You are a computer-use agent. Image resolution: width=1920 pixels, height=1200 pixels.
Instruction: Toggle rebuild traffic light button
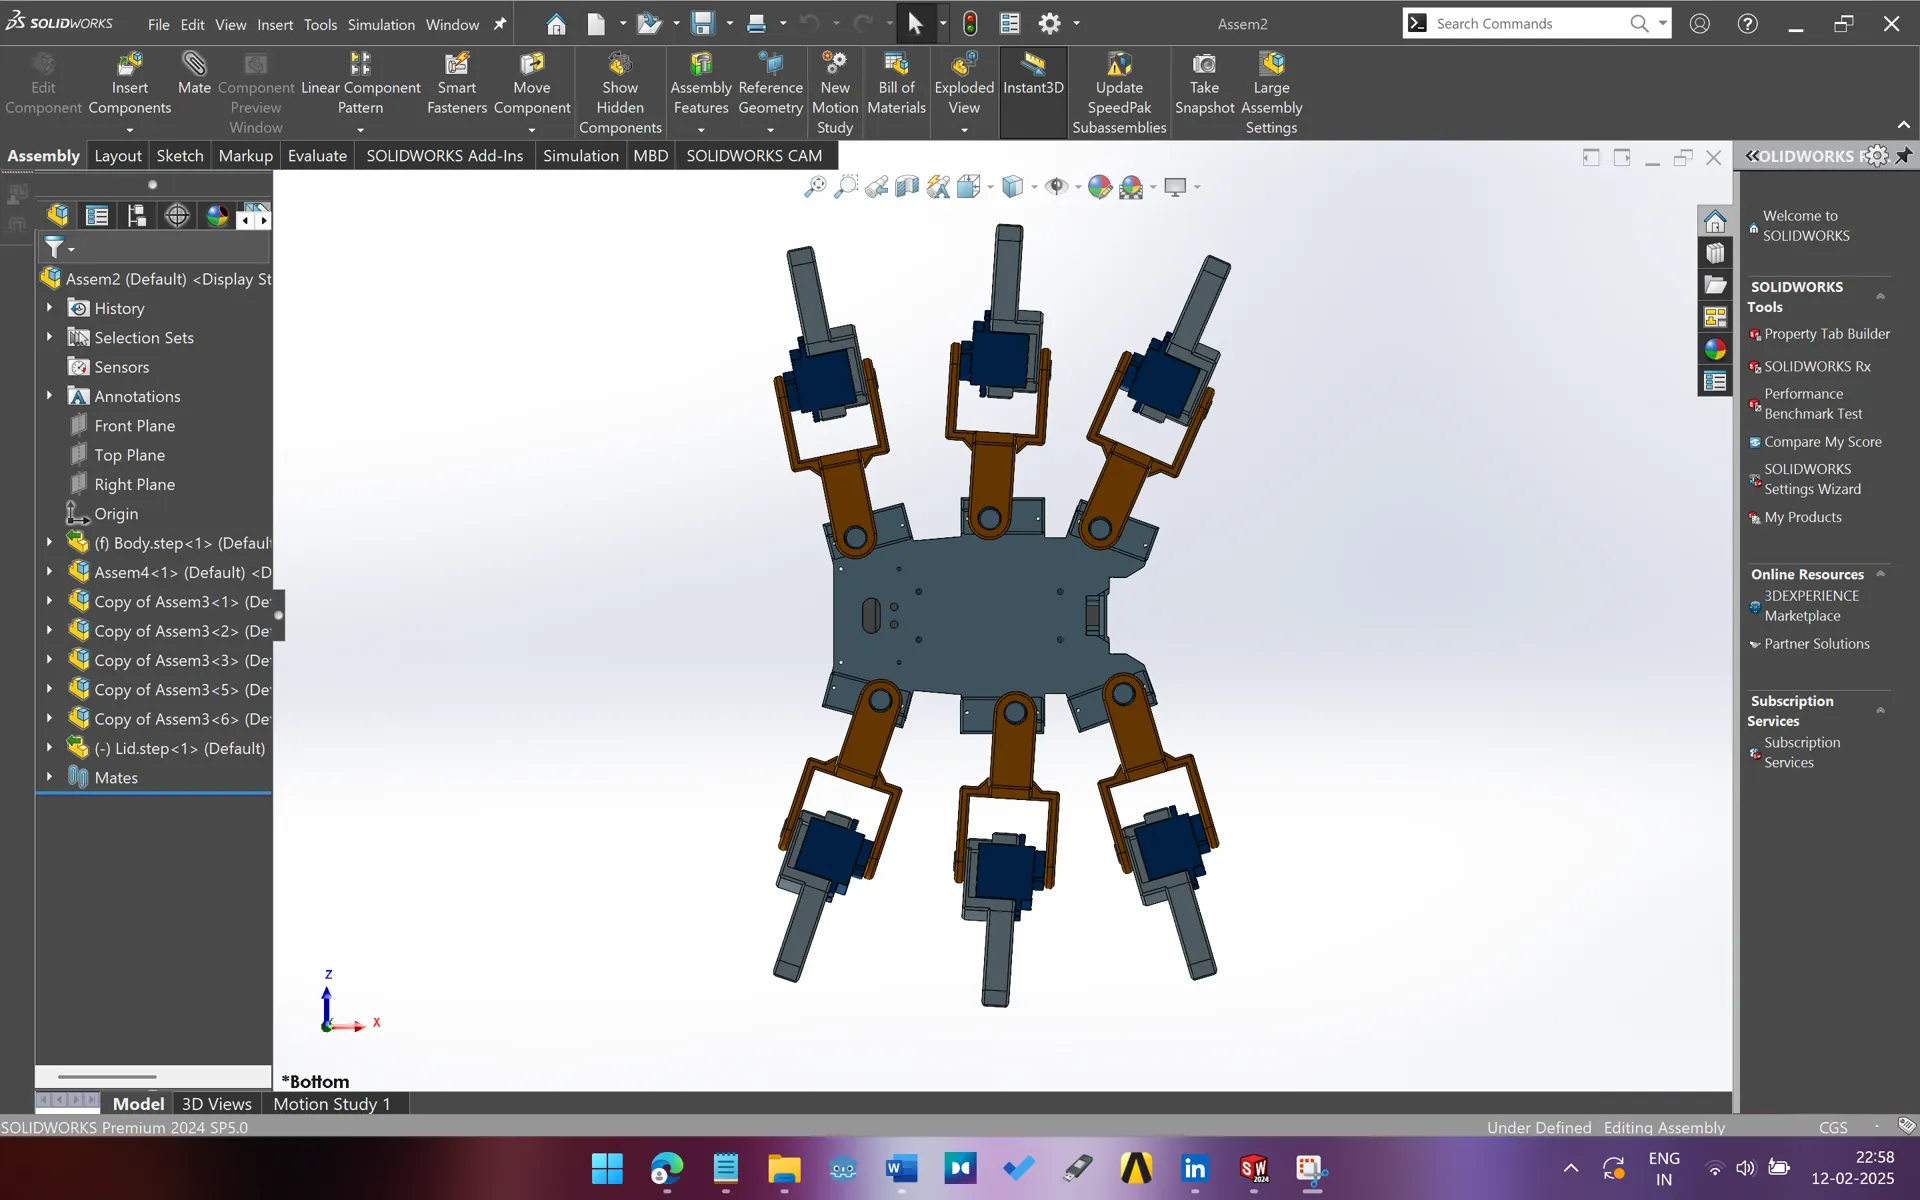[970, 24]
